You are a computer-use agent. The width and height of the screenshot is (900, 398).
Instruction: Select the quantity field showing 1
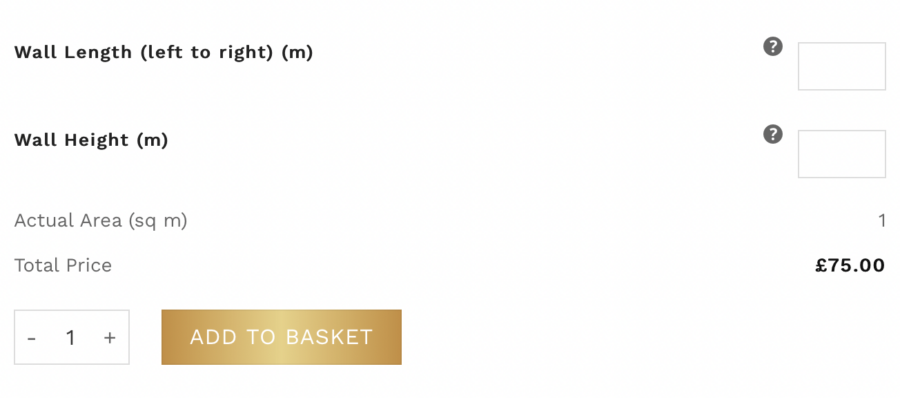(71, 338)
